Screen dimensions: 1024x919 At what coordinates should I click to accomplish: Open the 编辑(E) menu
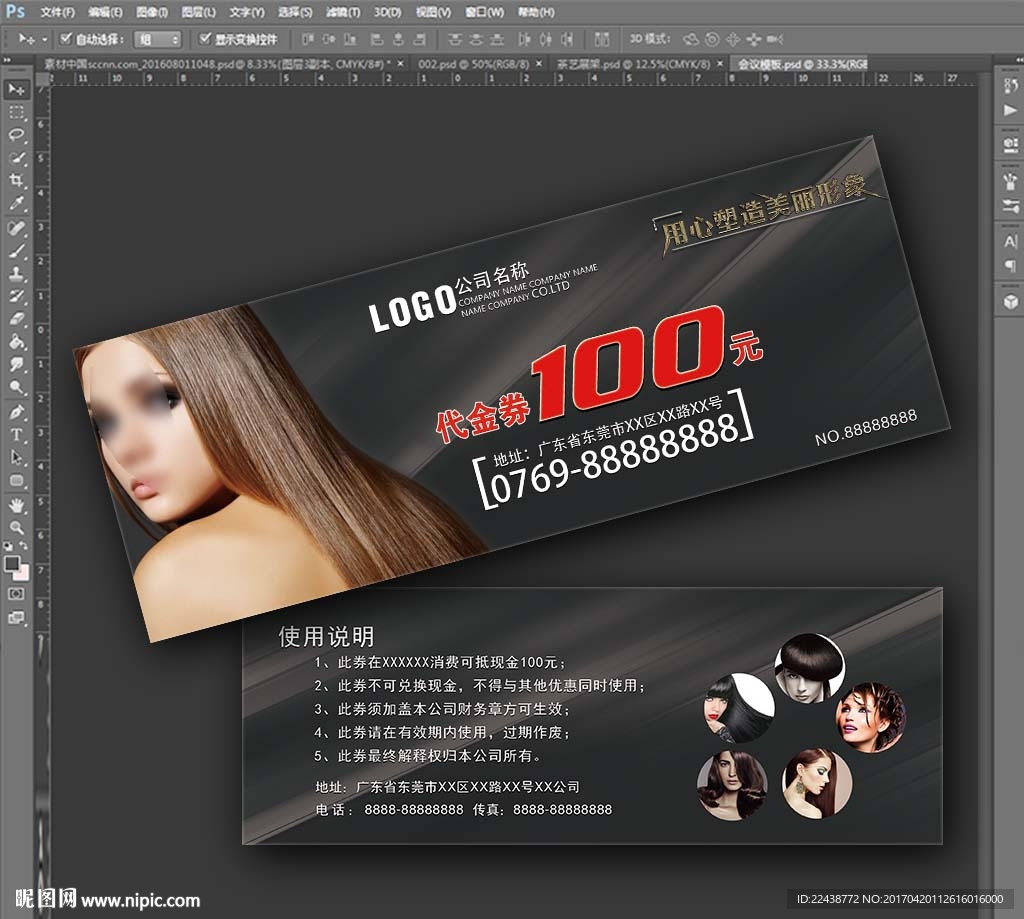tap(105, 12)
